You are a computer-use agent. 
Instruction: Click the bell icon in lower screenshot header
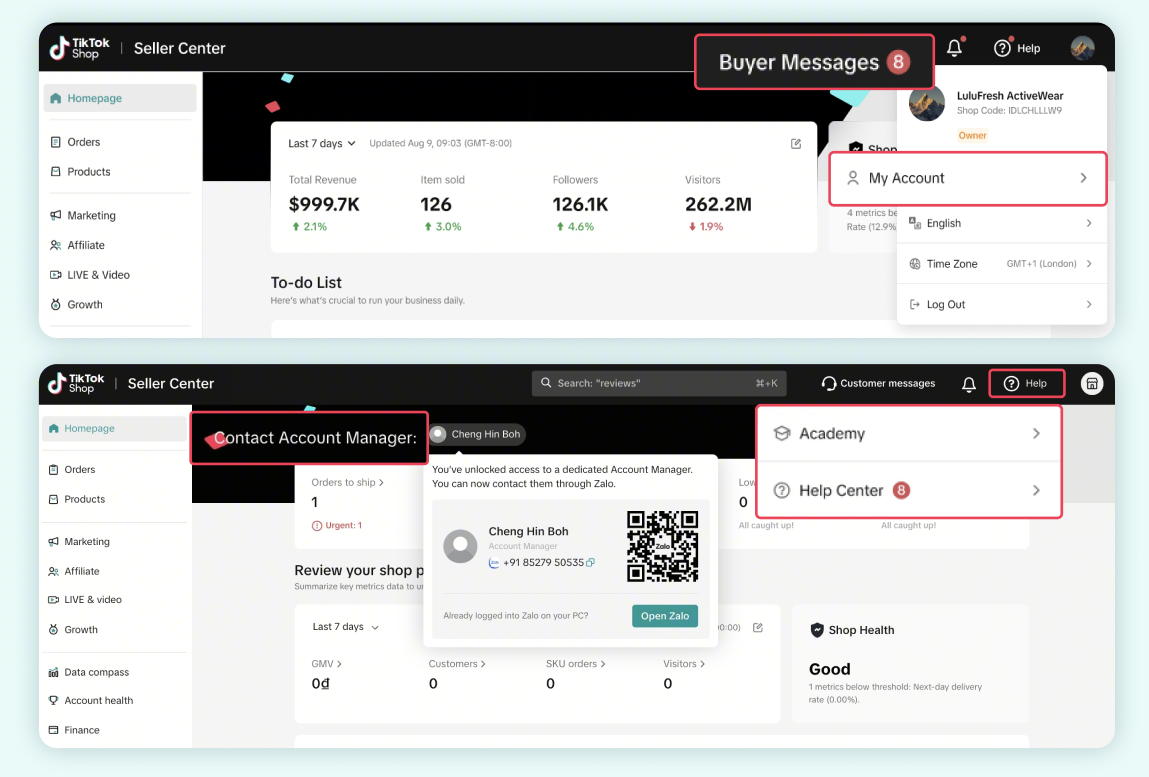click(969, 383)
